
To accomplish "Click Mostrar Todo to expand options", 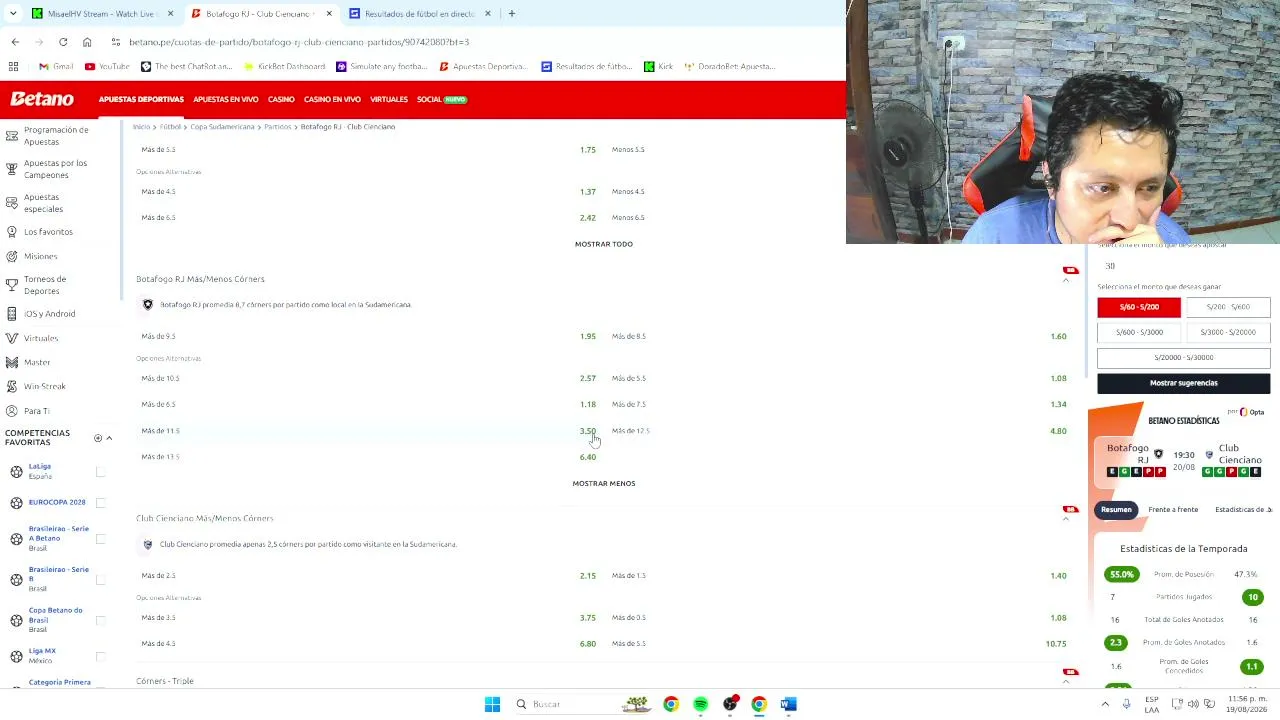I will click(604, 244).
